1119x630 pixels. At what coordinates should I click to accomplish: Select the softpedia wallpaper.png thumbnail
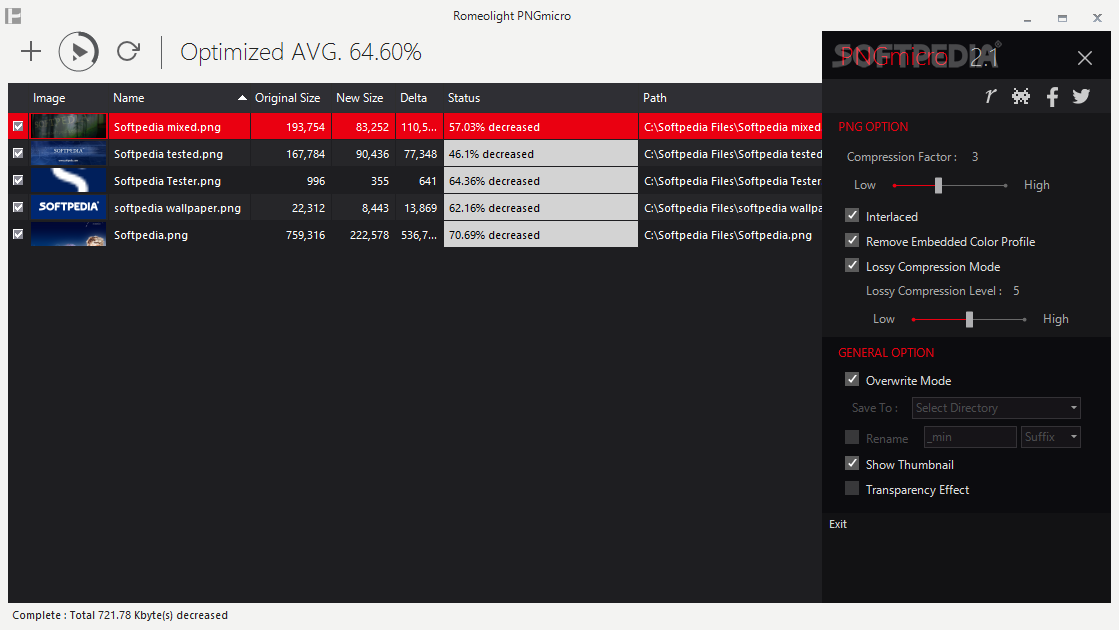pos(69,207)
